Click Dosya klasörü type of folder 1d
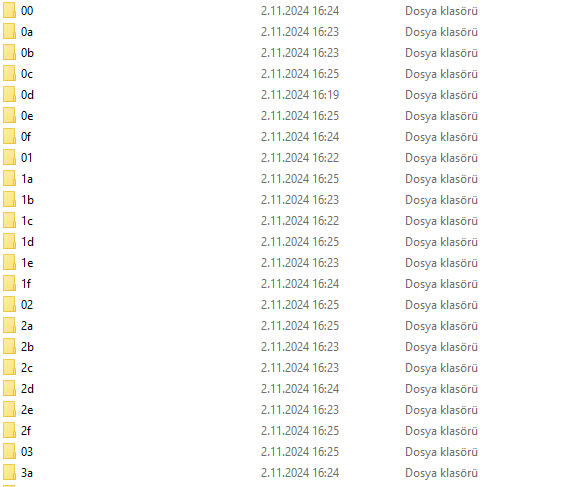 (x=441, y=242)
